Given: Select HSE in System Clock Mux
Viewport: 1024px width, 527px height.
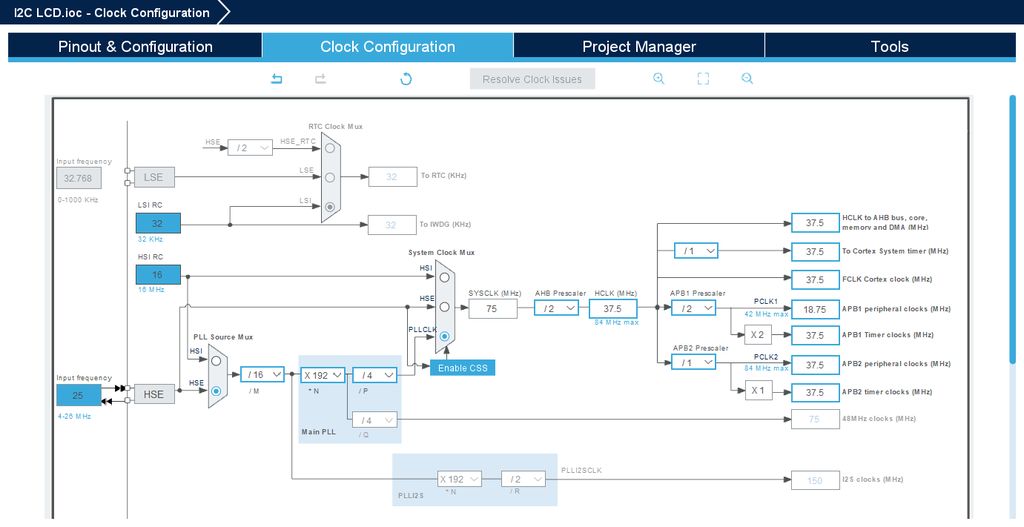Looking at the screenshot, I should tap(445, 306).
